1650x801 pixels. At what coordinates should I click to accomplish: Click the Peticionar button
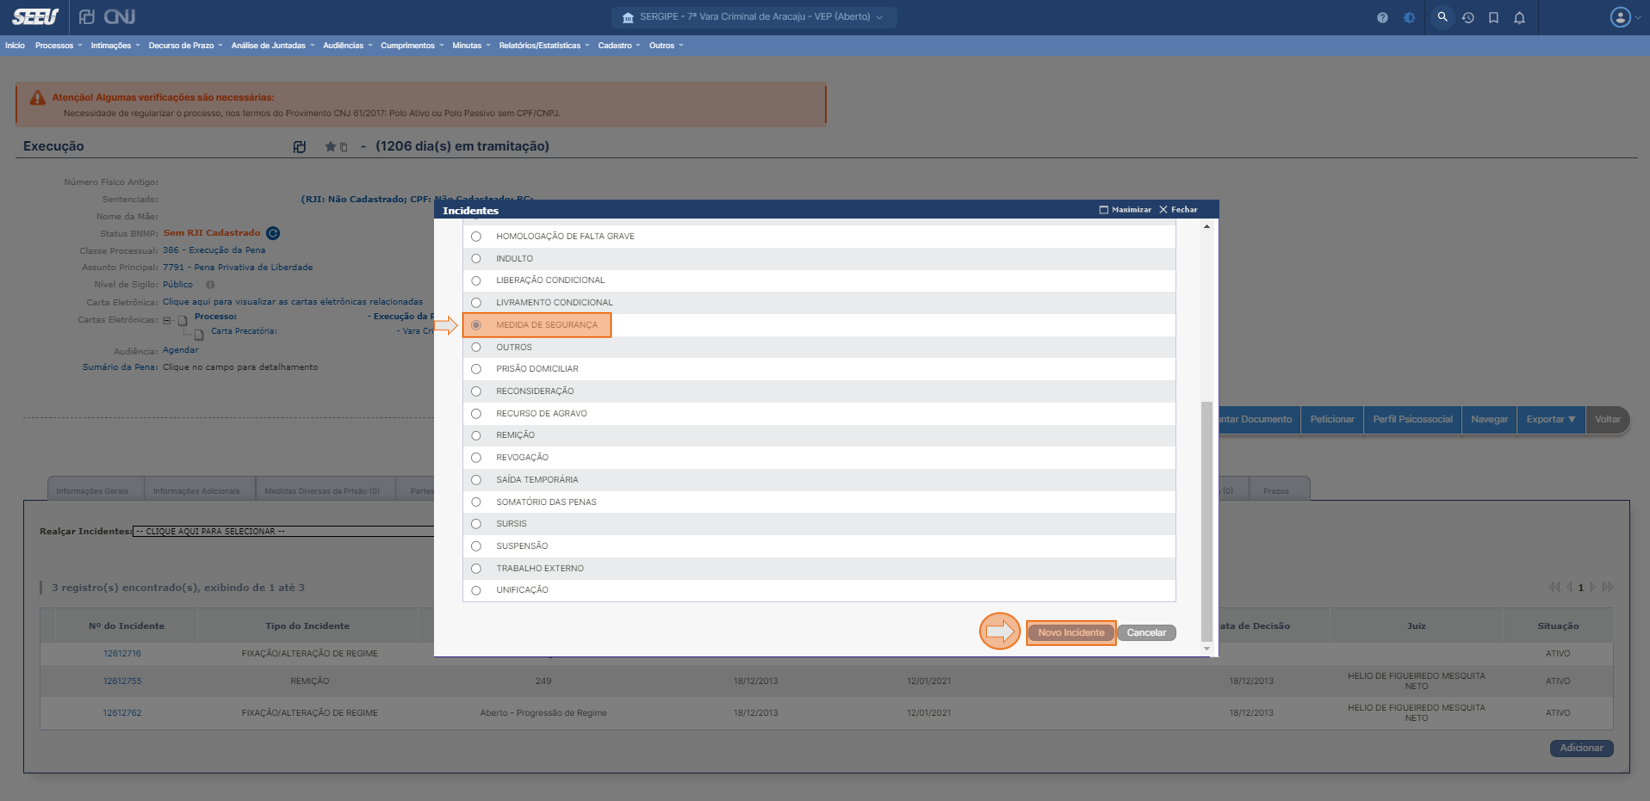coord(1332,420)
